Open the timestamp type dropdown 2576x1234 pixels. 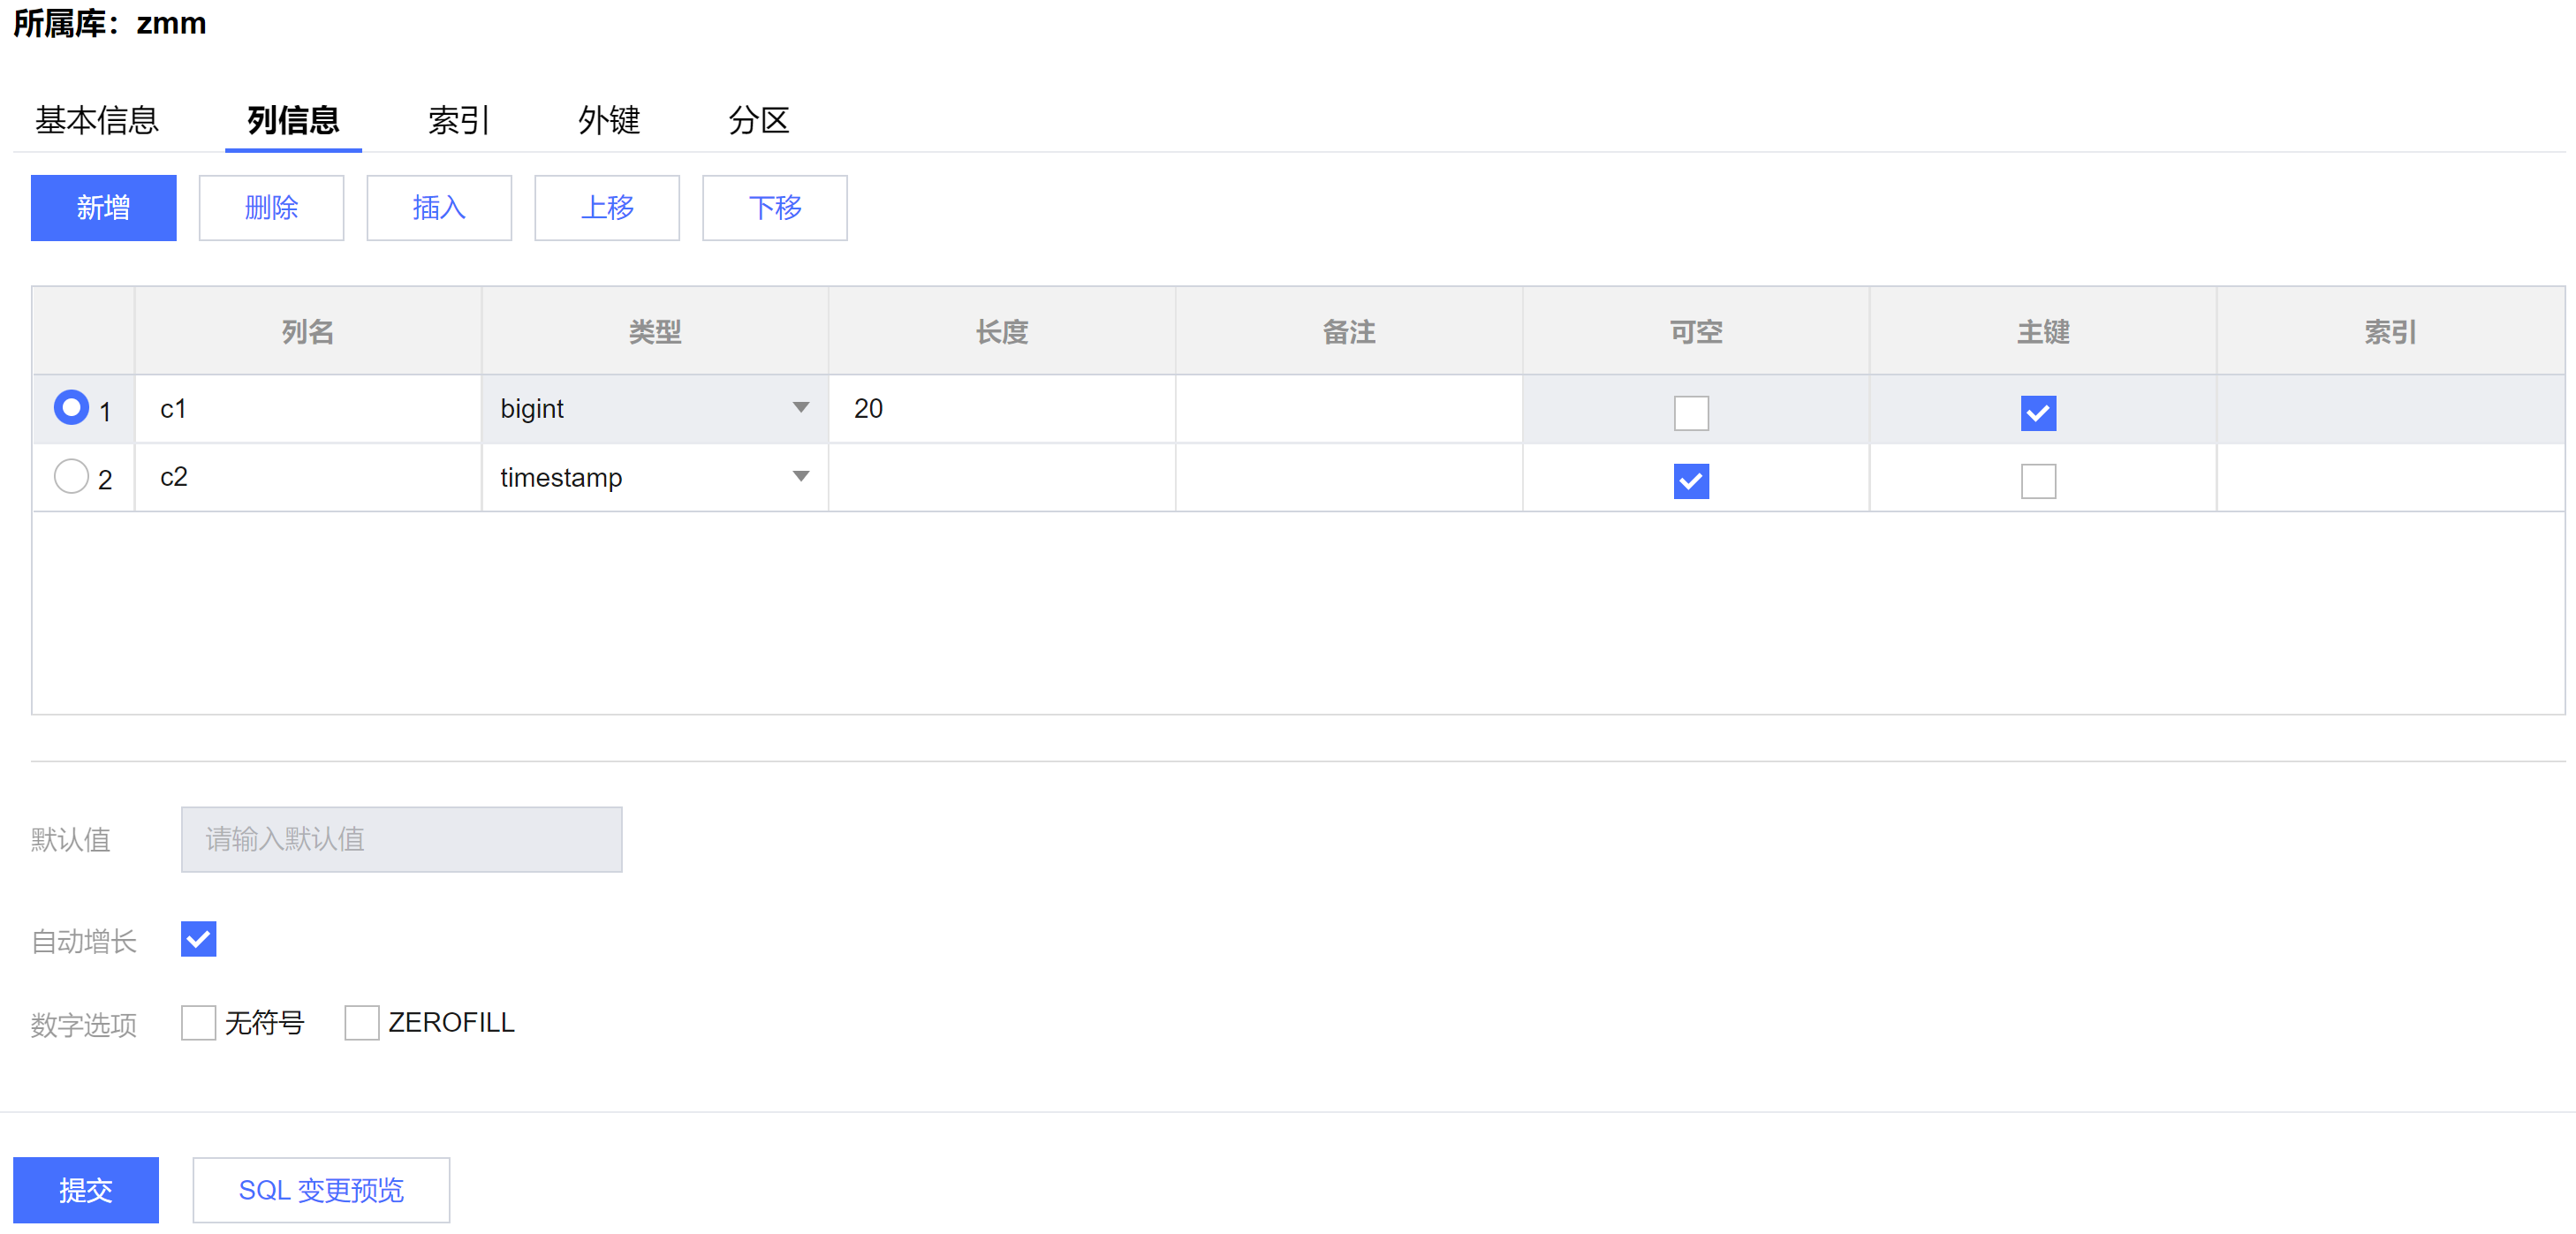click(x=800, y=477)
